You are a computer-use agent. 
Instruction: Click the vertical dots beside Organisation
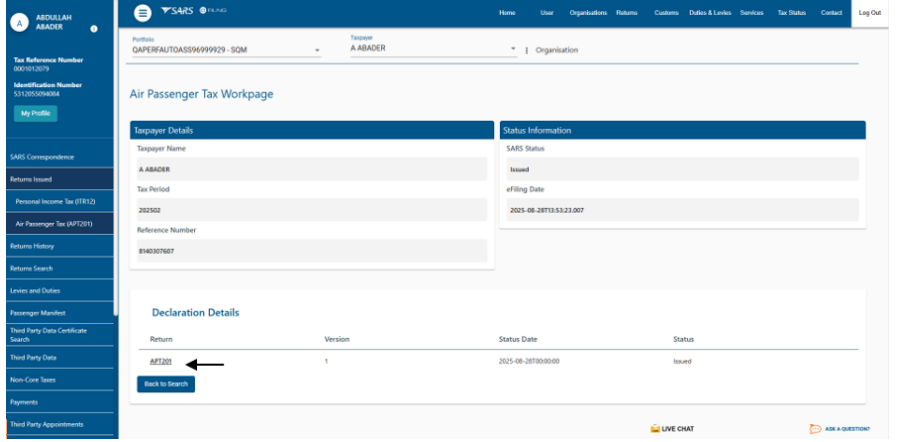point(527,50)
